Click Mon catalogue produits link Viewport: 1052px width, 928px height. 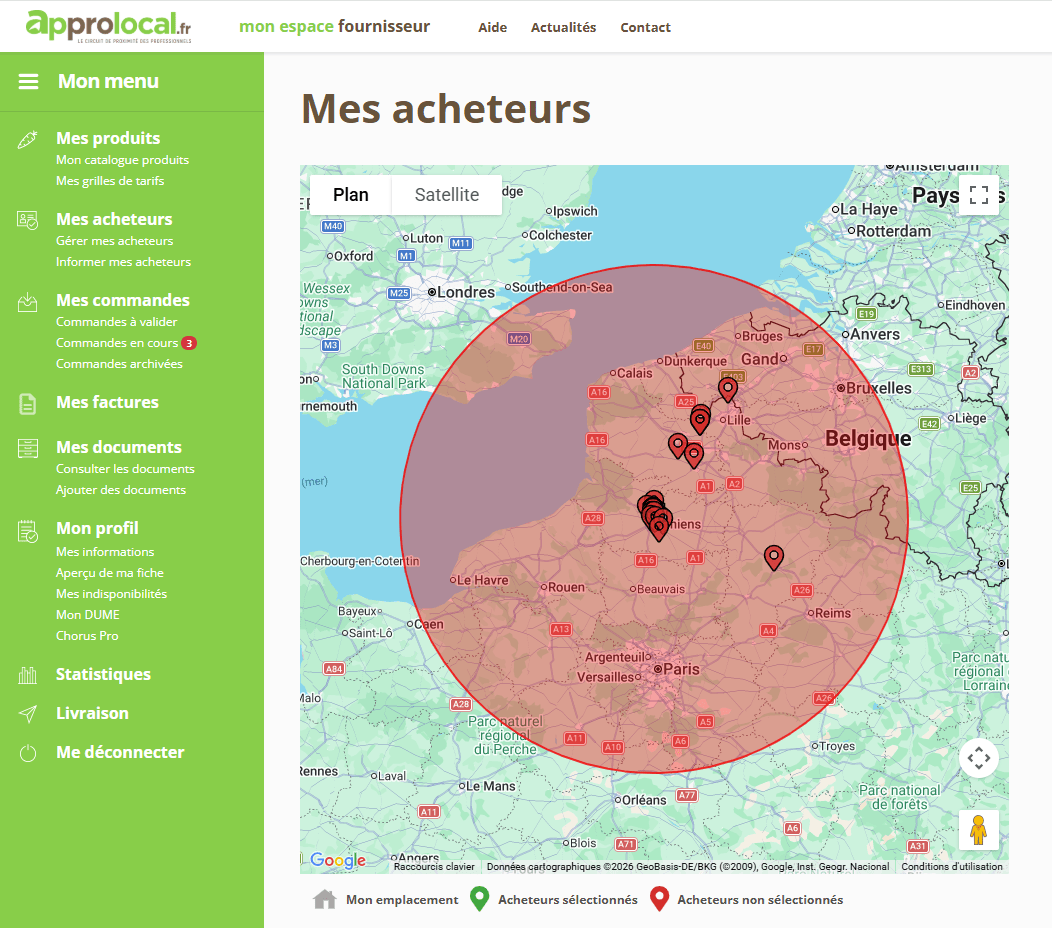point(122,160)
